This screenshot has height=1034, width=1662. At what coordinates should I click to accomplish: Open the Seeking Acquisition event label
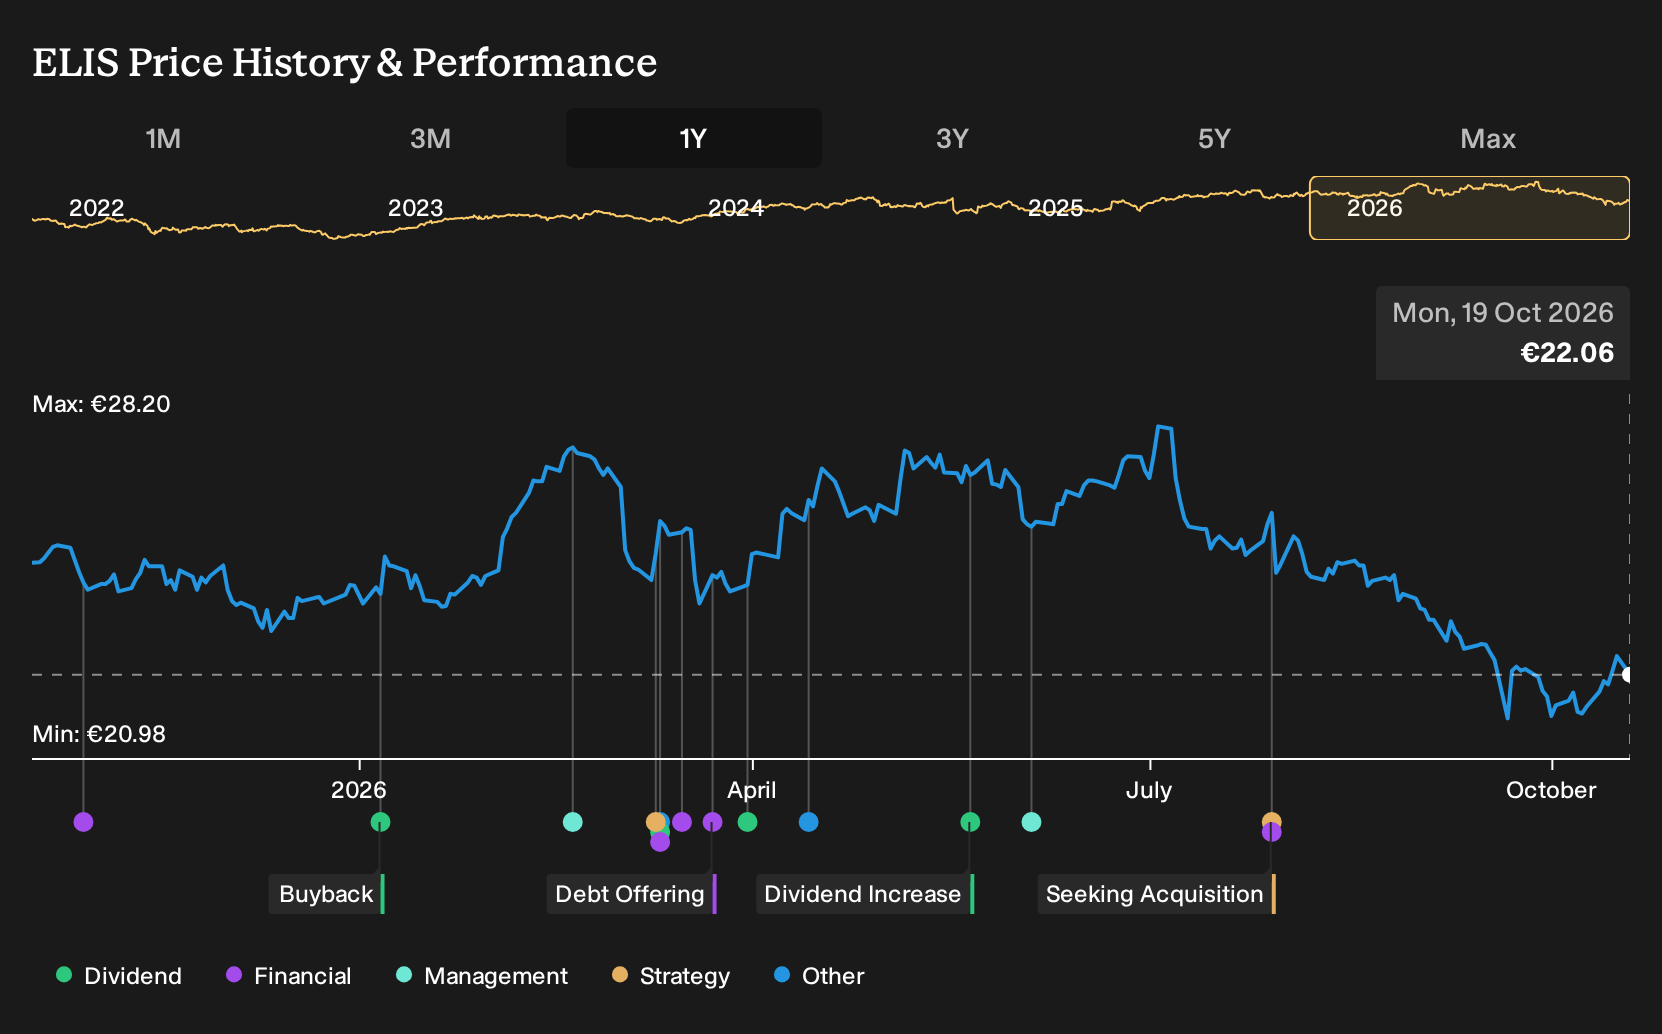coord(1156,894)
